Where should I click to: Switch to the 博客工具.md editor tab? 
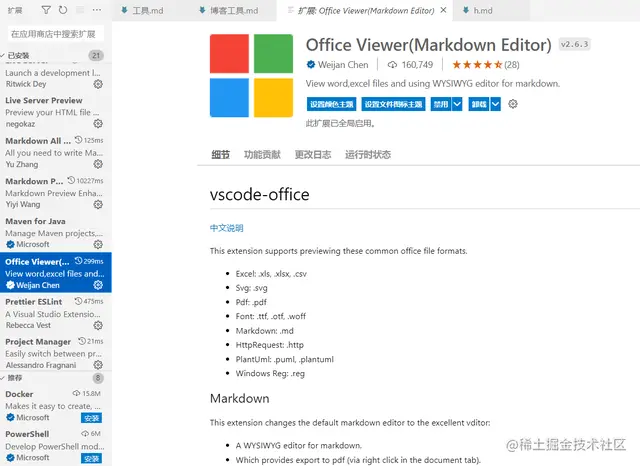pyautogui.click(x=234, y=11)
